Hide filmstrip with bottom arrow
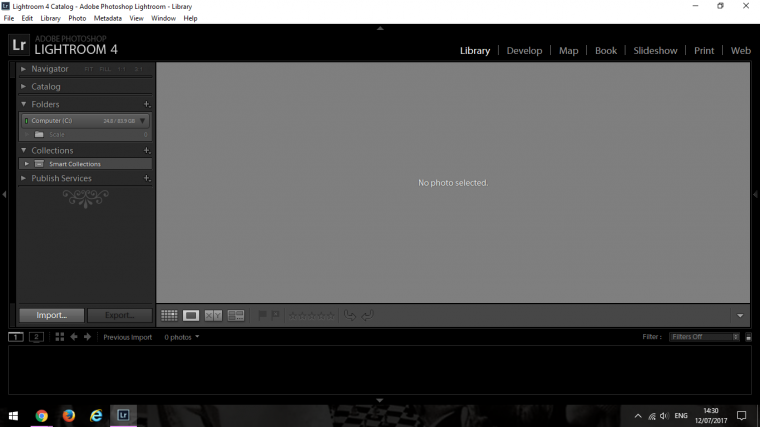This screenshot has width=760, height=427. click(380, 400)
